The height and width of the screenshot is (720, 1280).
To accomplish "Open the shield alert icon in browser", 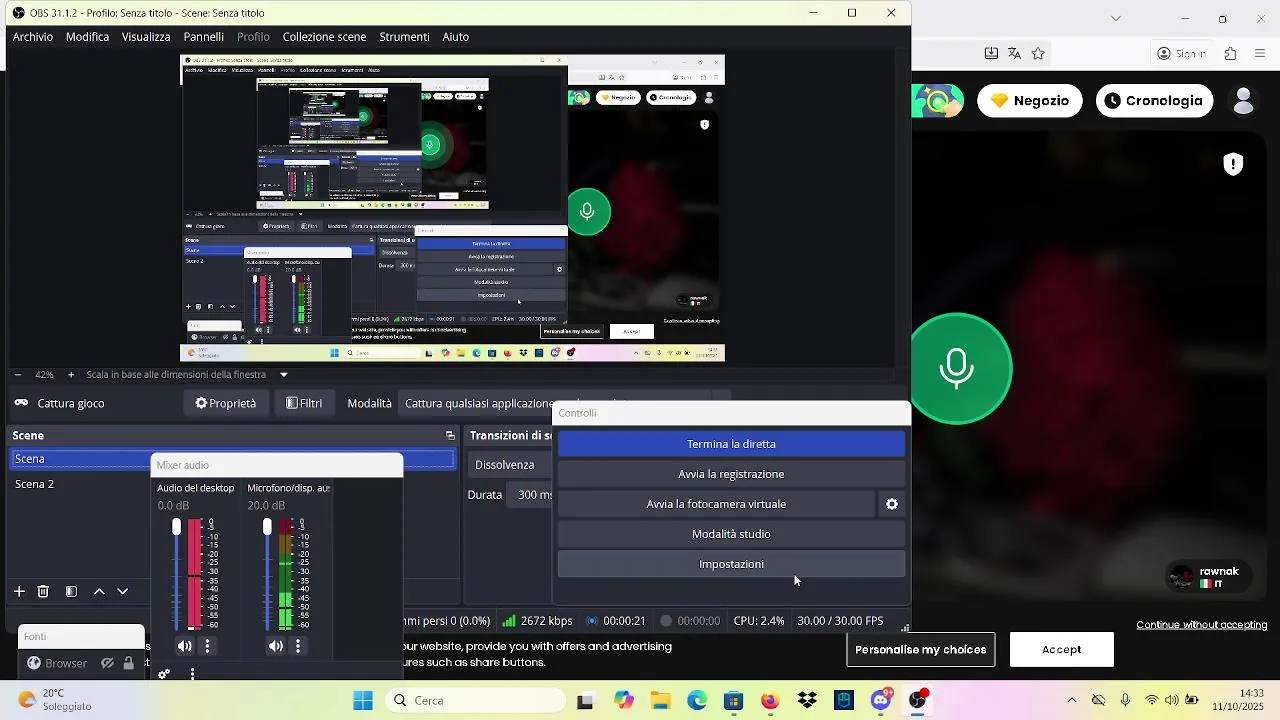I will (1233, 164).
